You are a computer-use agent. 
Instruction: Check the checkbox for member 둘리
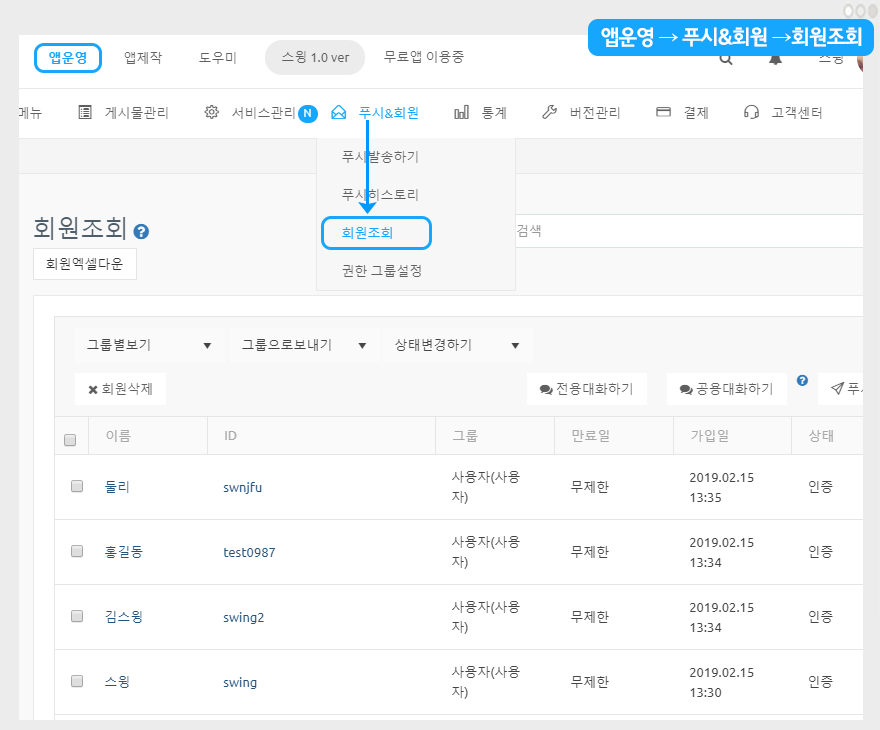click(77, 487)
